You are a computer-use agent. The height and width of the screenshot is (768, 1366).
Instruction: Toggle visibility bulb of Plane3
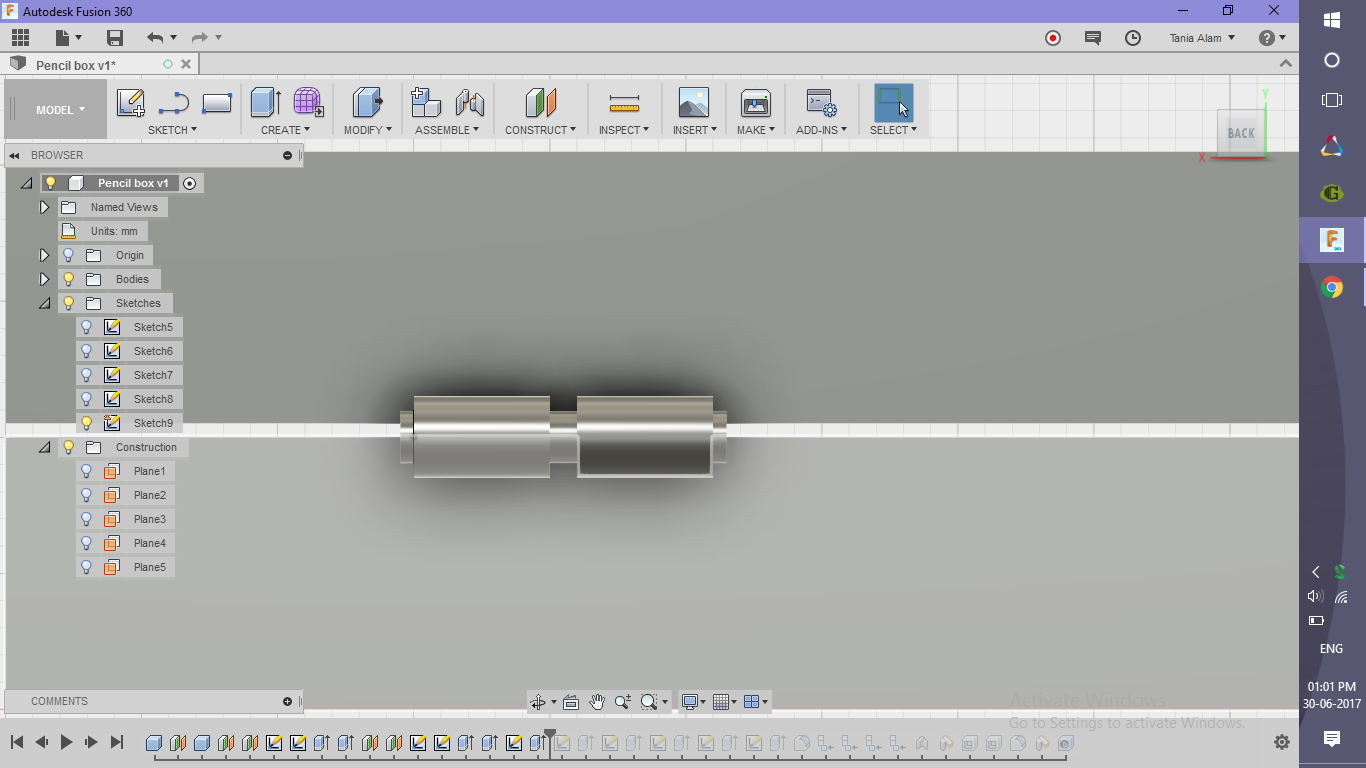[87, 519]
